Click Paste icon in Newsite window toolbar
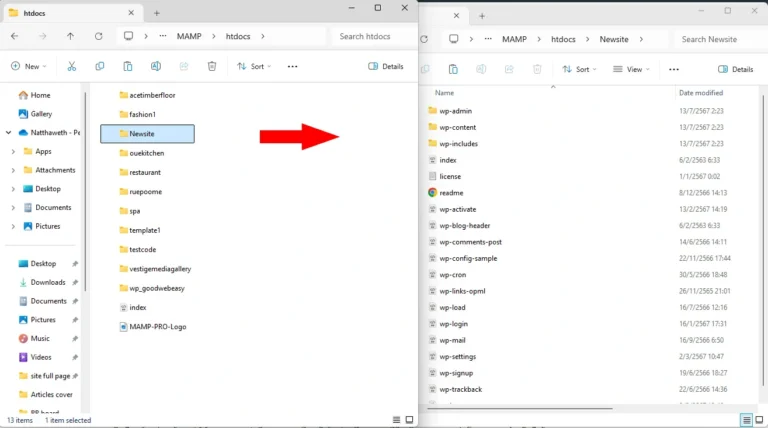The width and height of the screenshot is (768, 428). (x=453, y=69)
